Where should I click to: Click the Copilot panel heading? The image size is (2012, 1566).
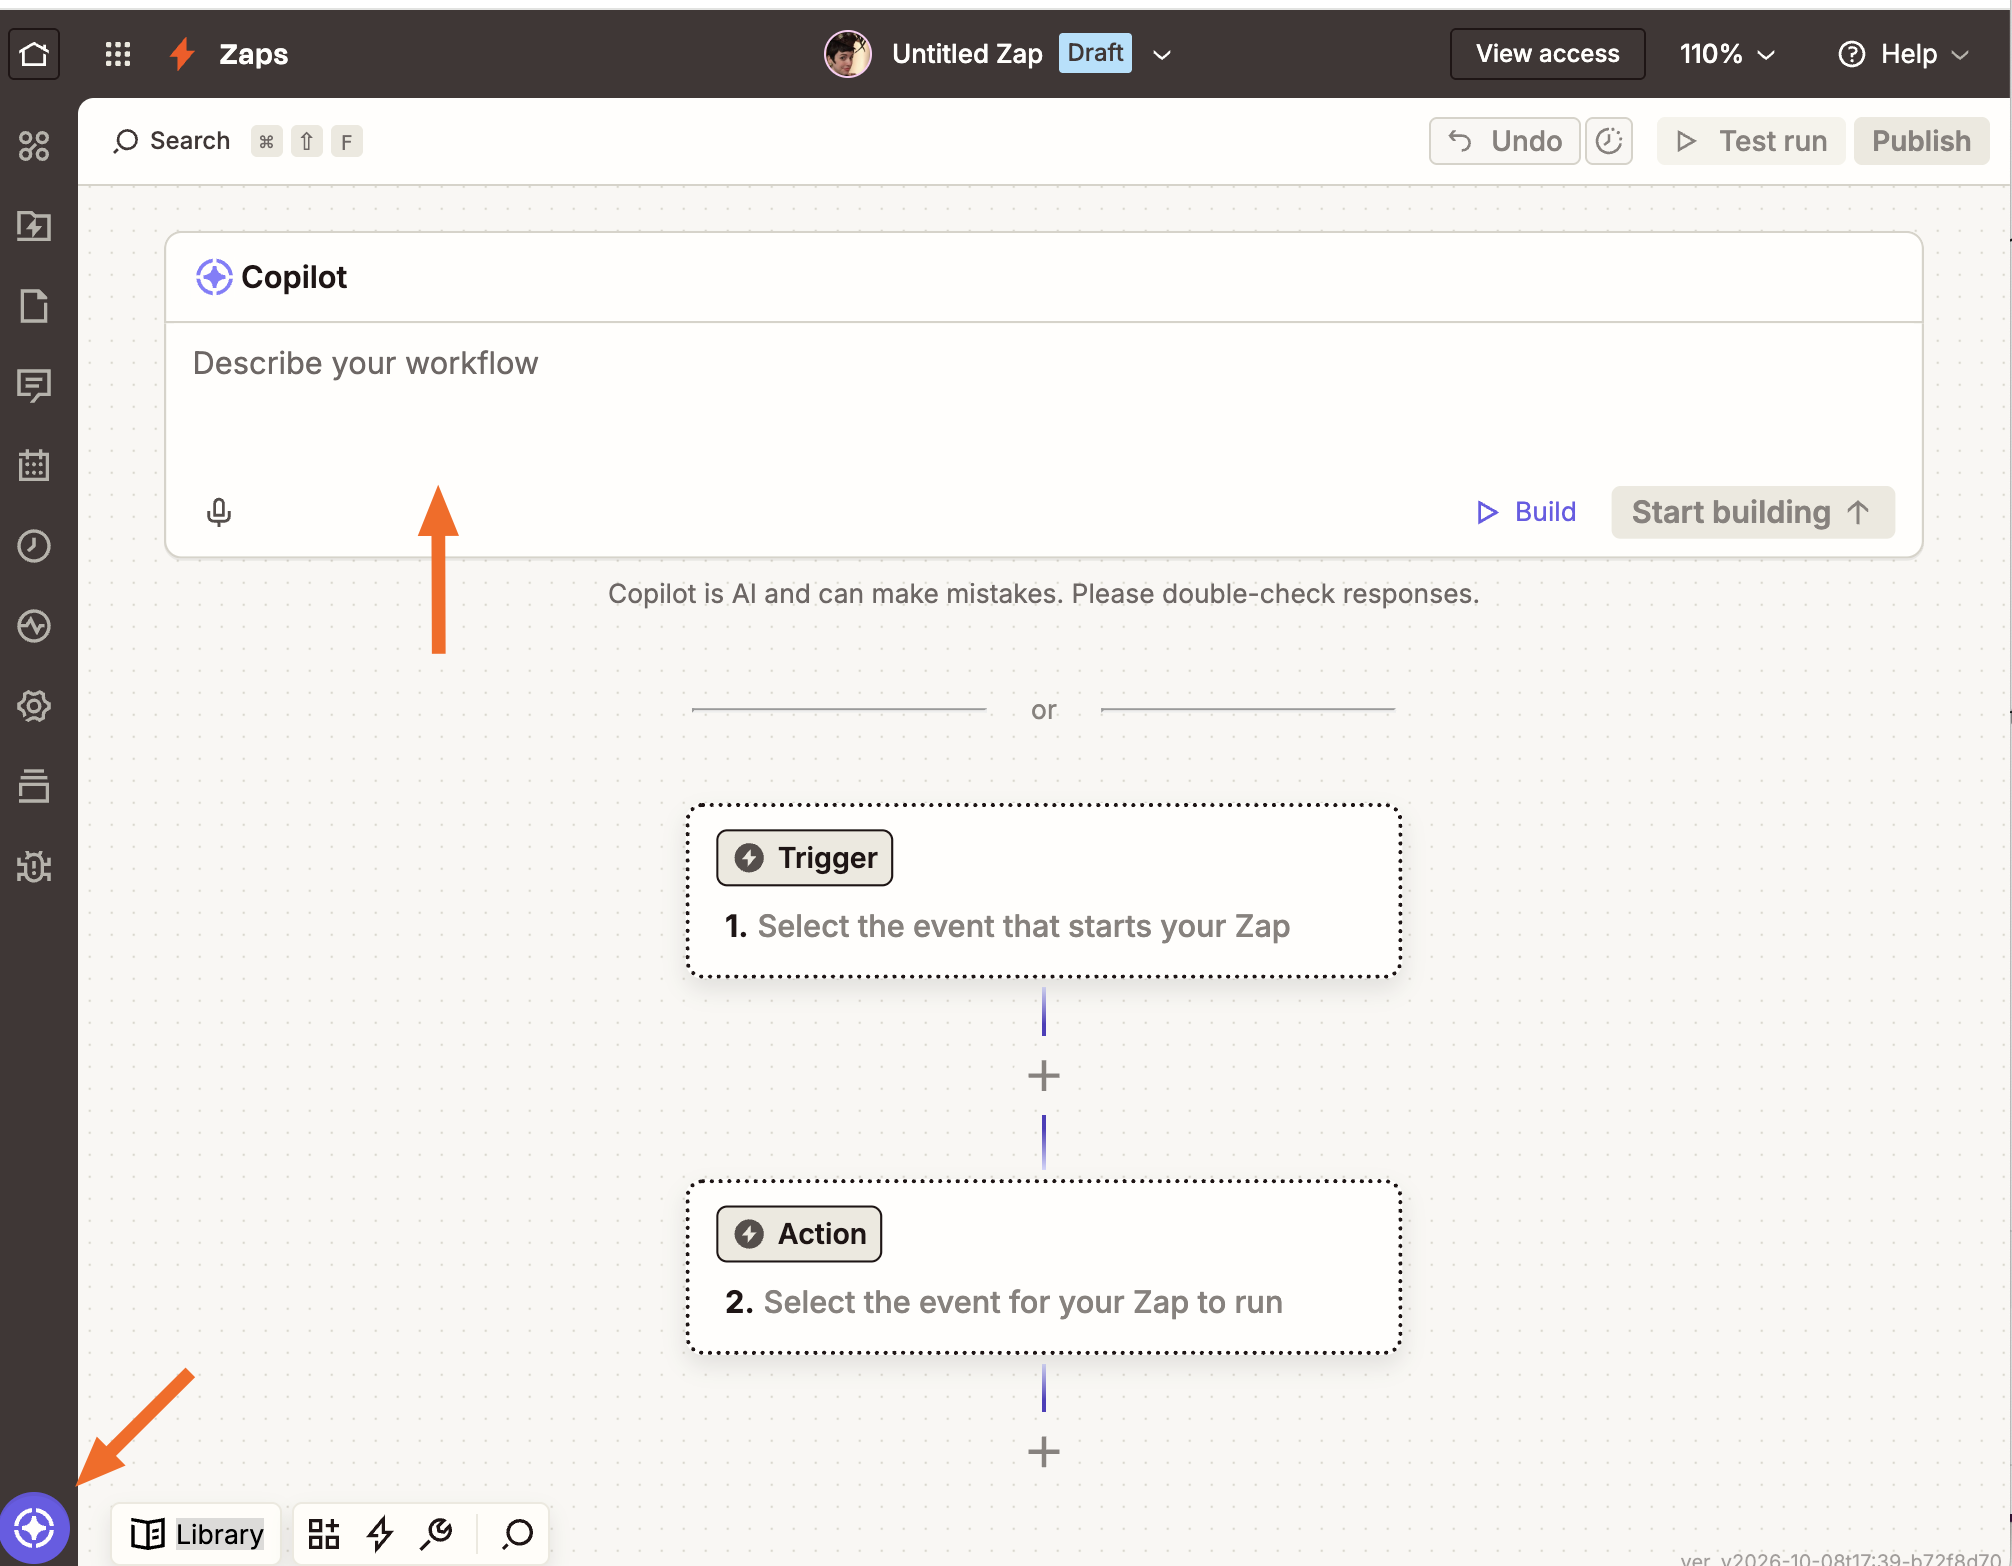click(x=272, y=277)
